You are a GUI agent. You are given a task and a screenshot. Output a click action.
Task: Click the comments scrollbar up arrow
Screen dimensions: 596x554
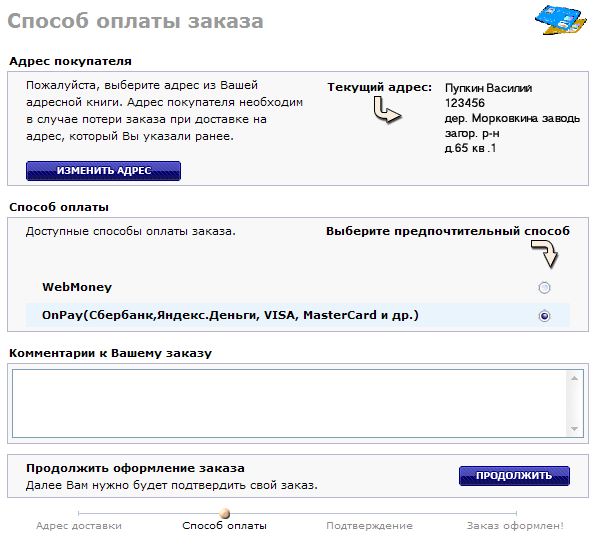click(x=574, y=378)
